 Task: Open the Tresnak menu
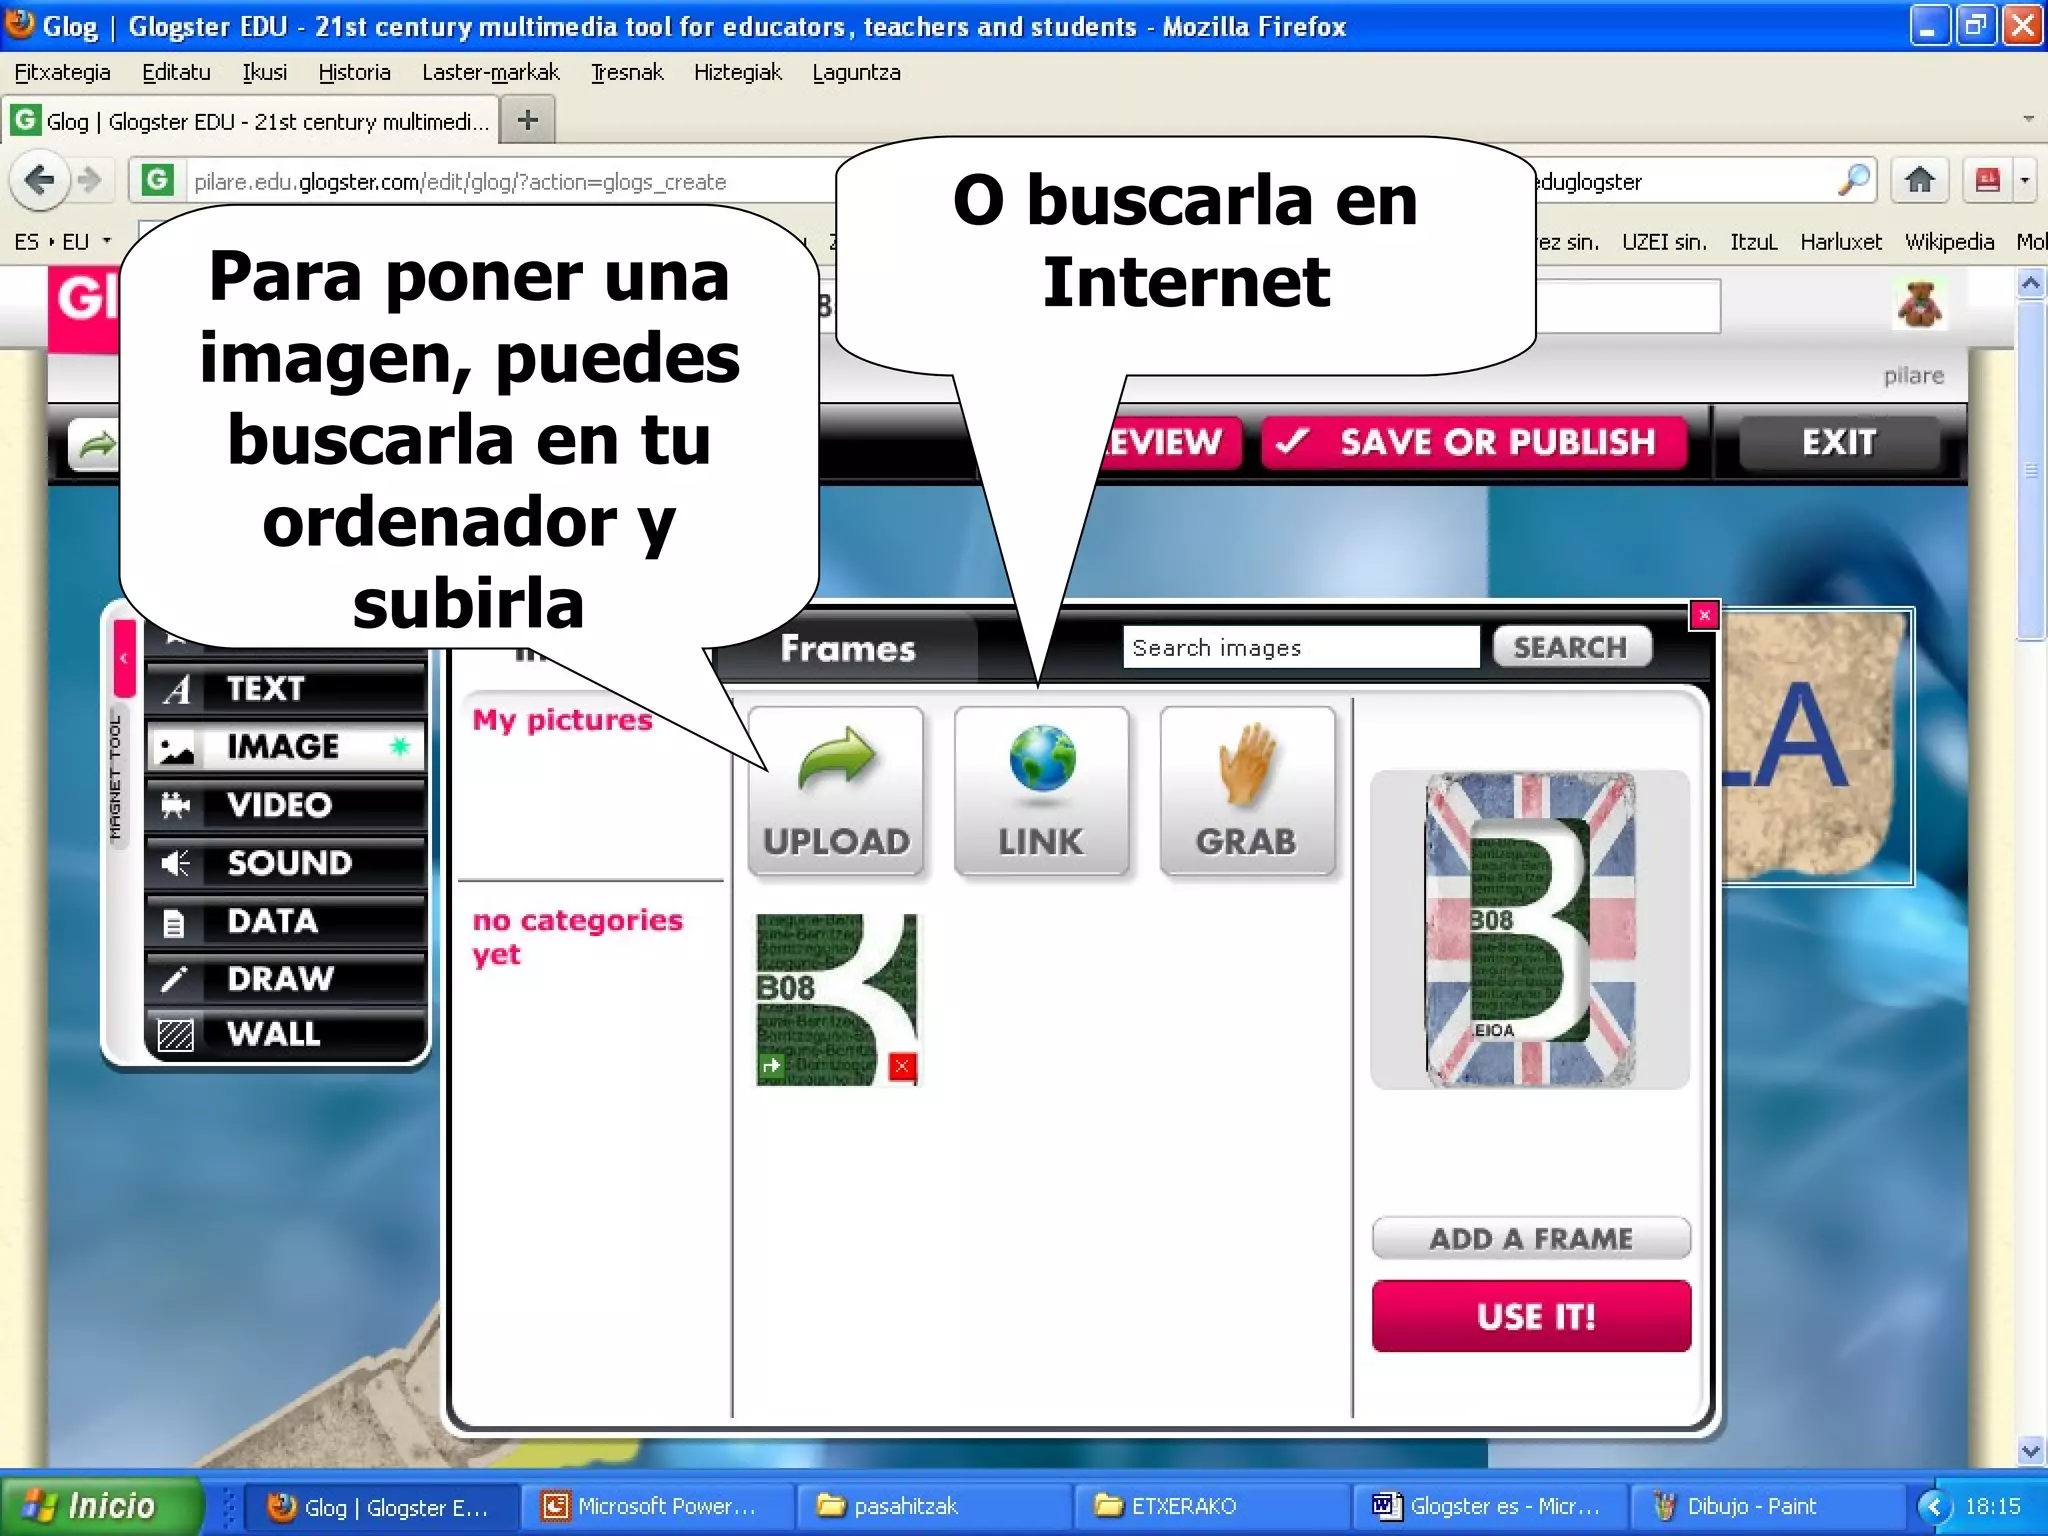(627, 72)
